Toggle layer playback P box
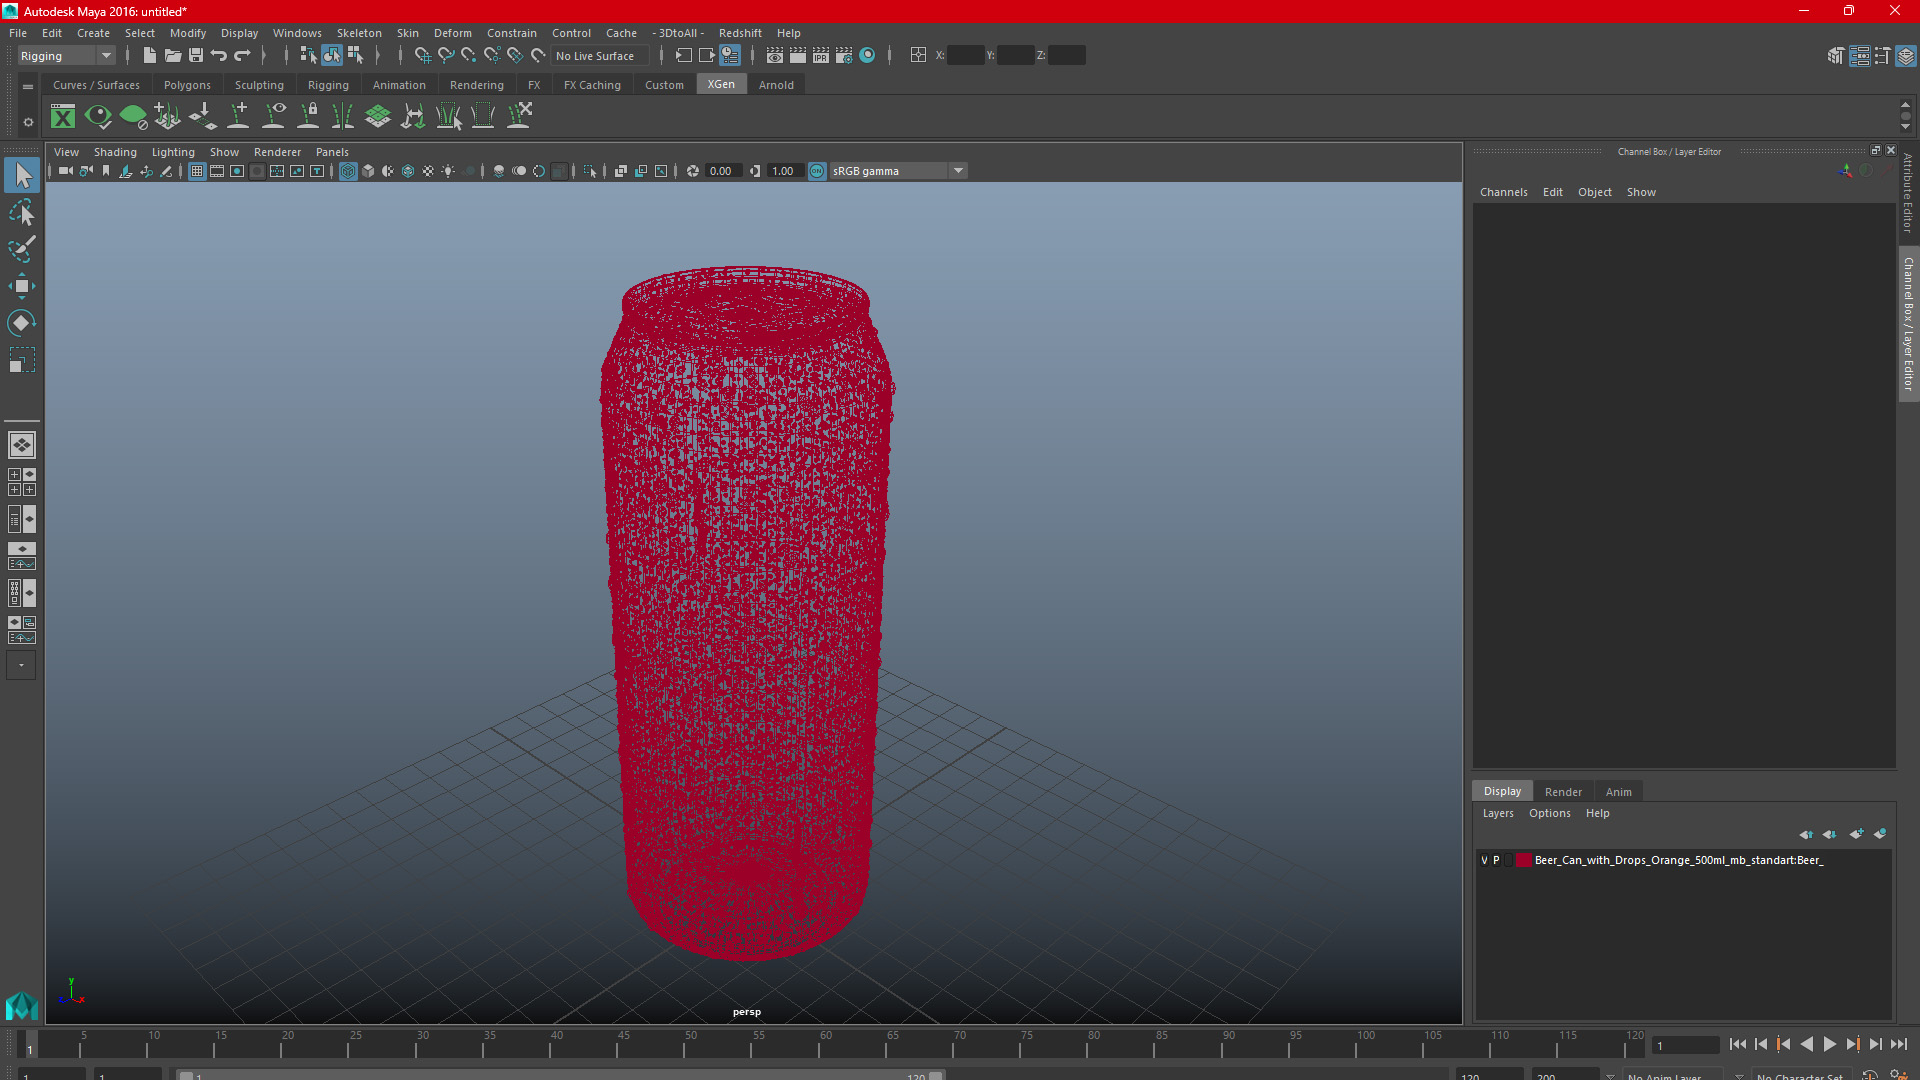Viewport: 1920px width, 1080px height. pyautogui.click(x=1496, y=860)
